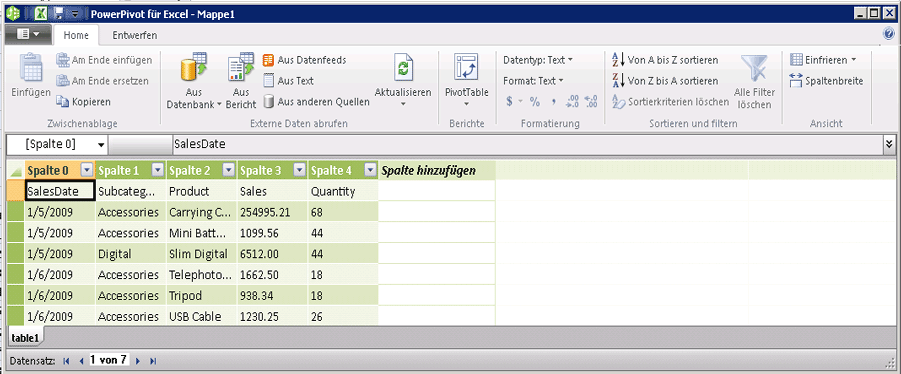The width and height of the screenshot is (901, 374).
Task: Go to previous record
Action: pyautogui.click(x=81, y=361)
